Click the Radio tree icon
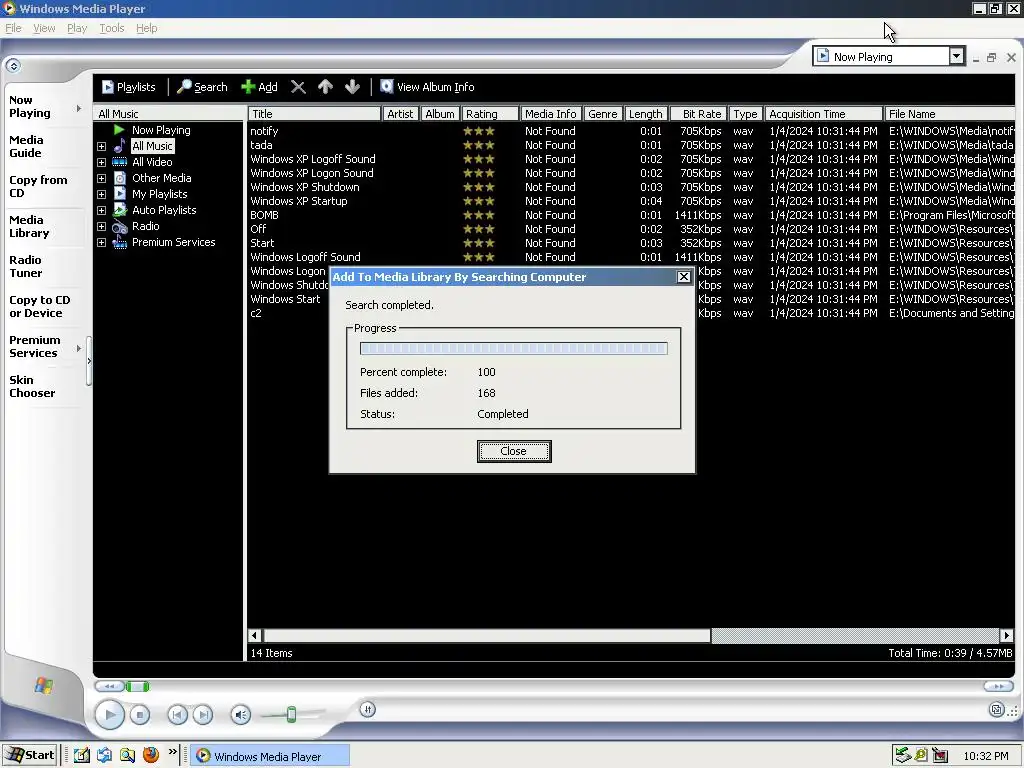The height and width of the screenshot is (768, 1024). coord(120,227)
